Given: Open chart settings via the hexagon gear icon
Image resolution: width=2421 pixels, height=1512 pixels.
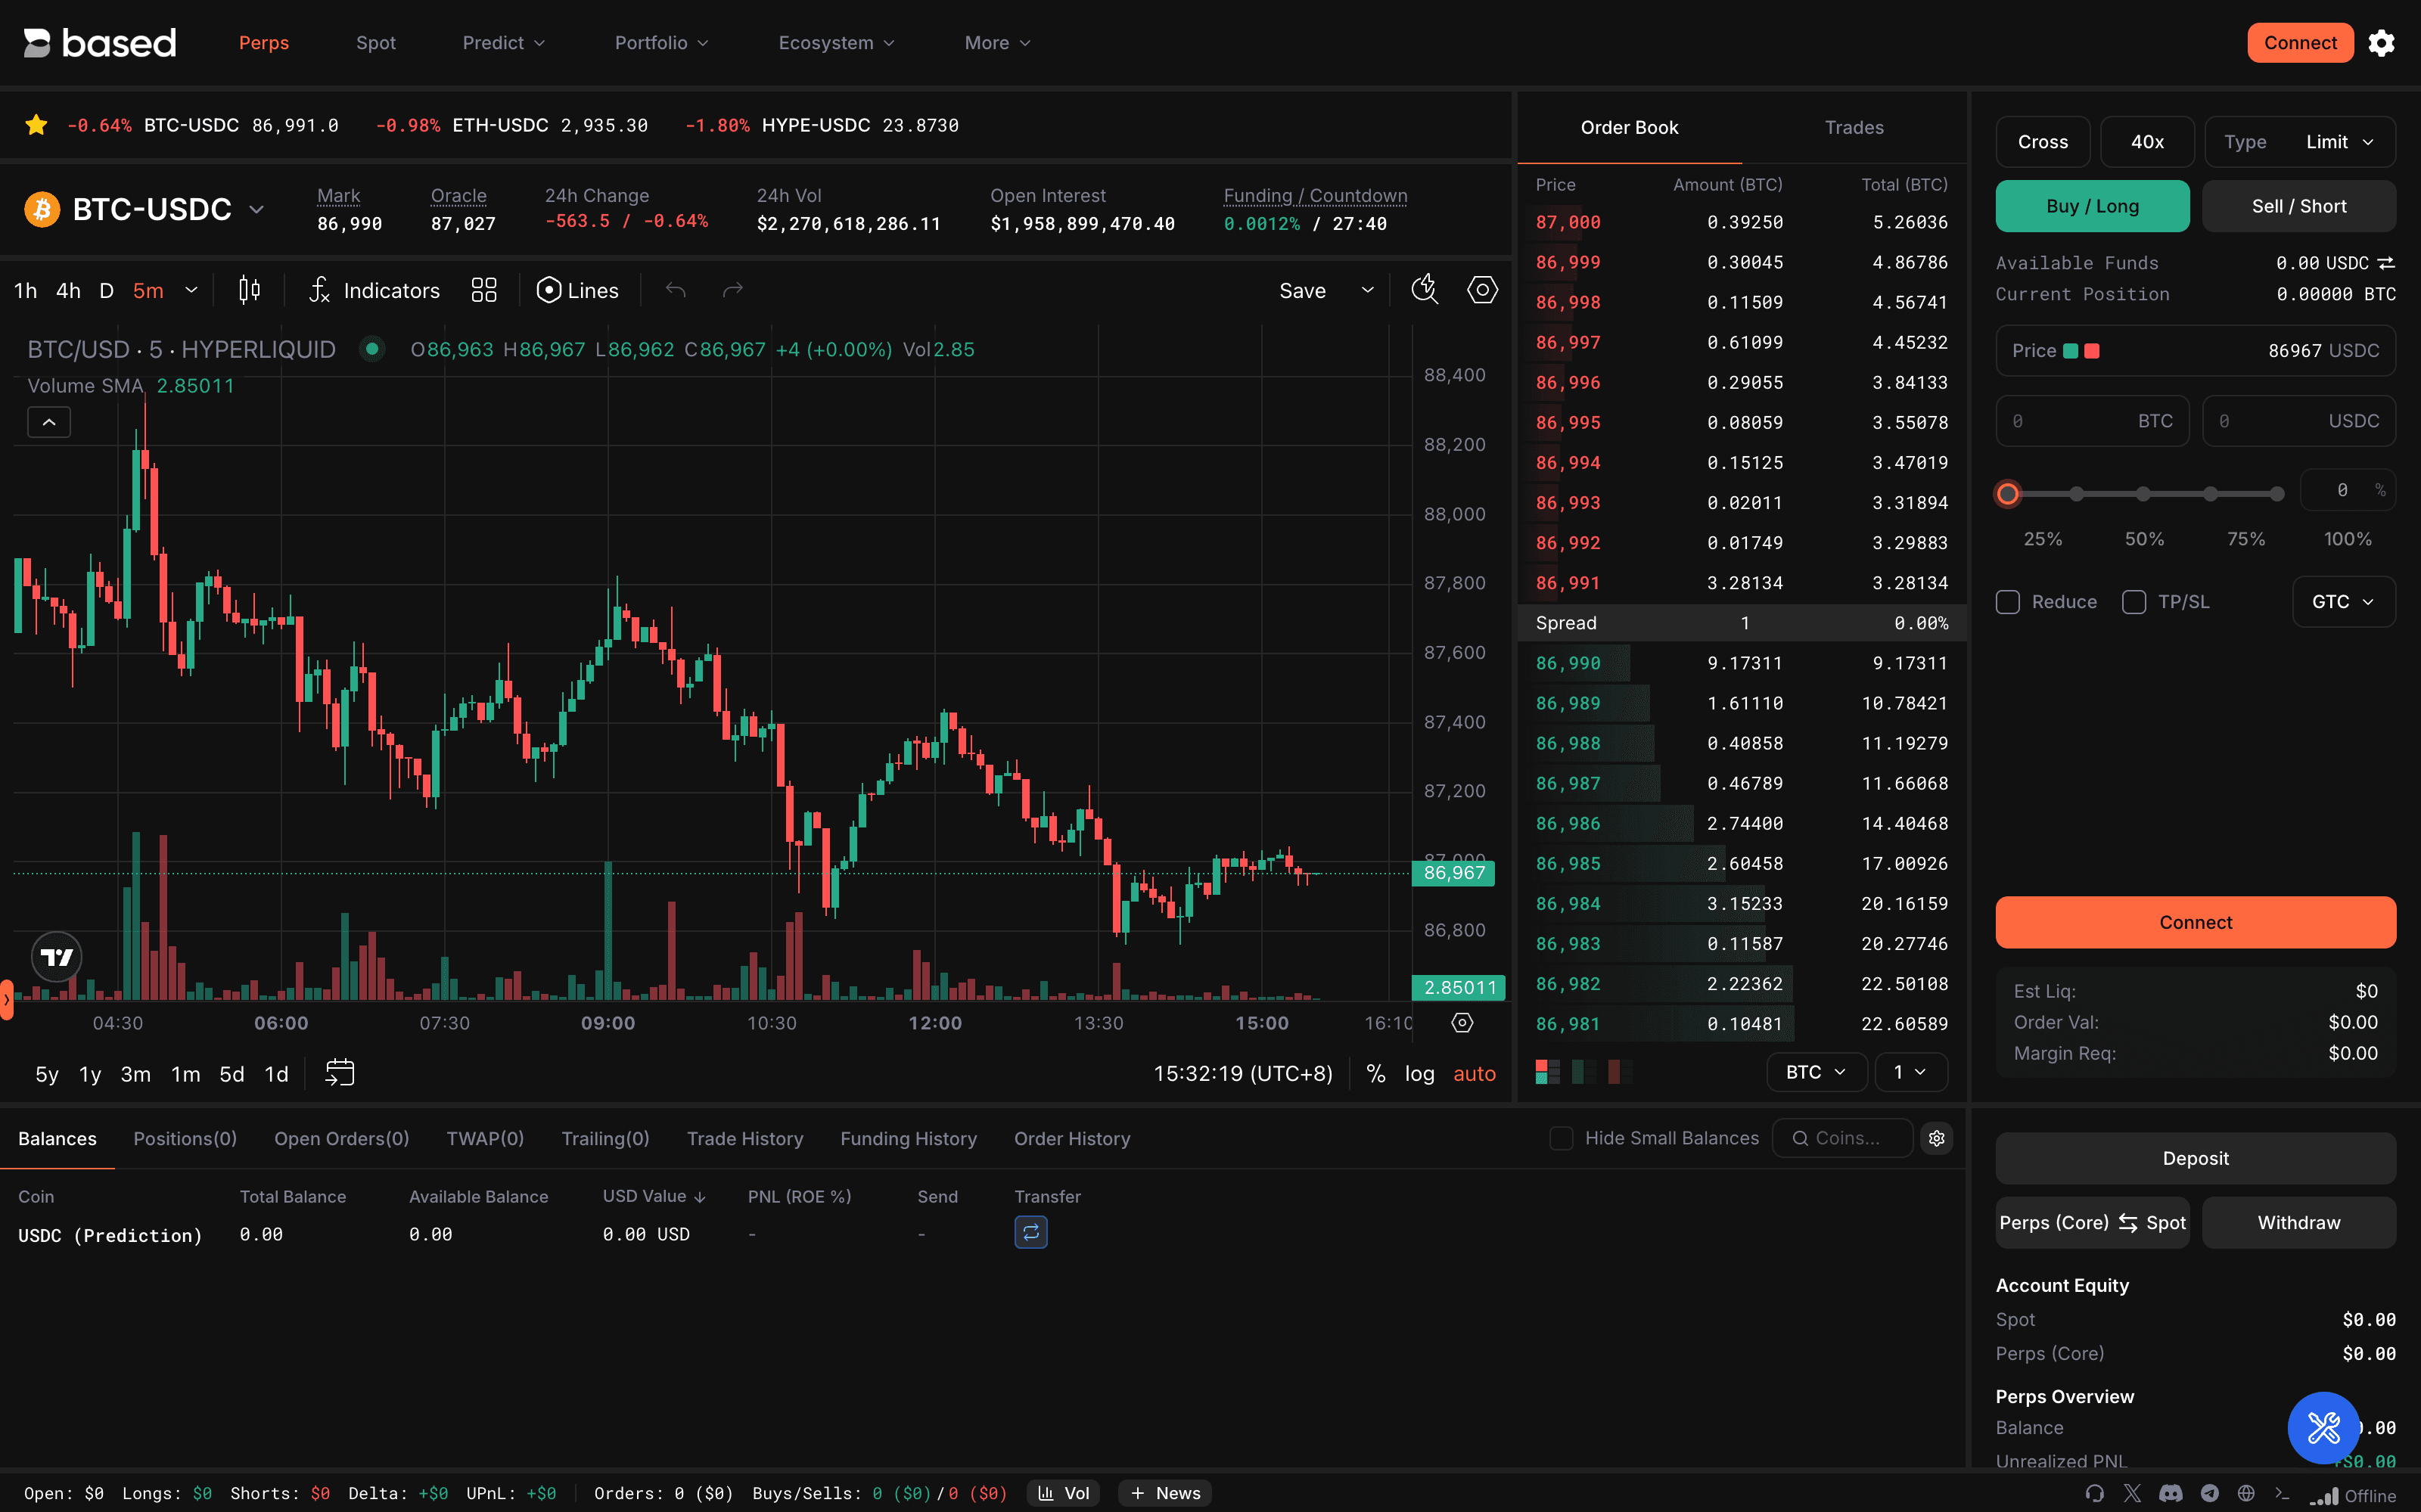Looking at the screenshot, I should point(1482,290).
